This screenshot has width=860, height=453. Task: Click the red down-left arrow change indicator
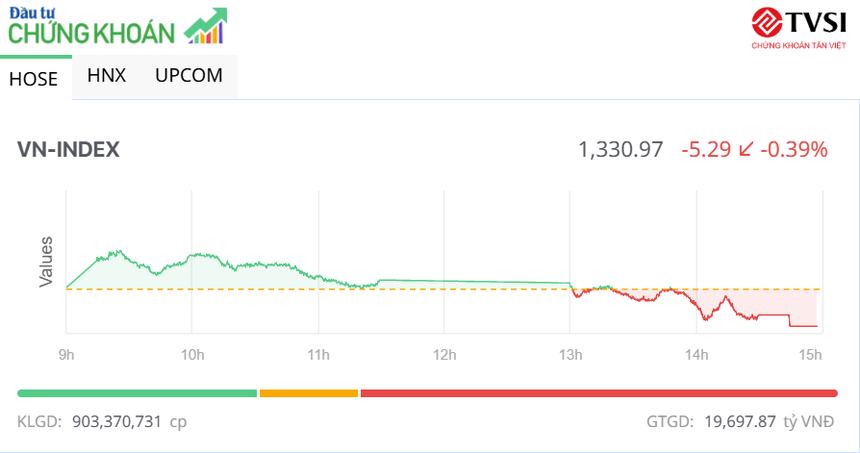[745, 150]
